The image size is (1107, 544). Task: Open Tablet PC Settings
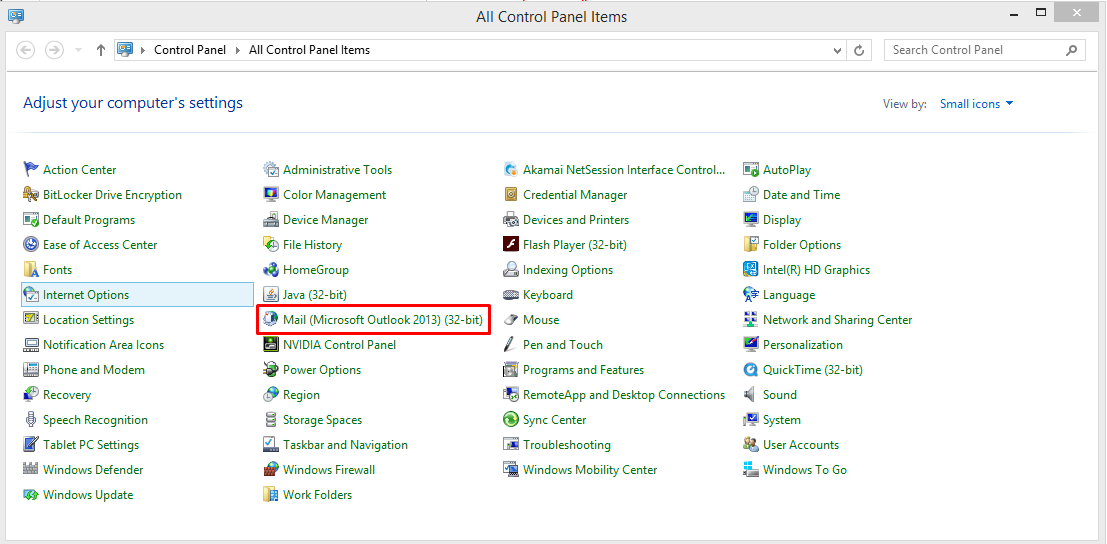[91, 445]
